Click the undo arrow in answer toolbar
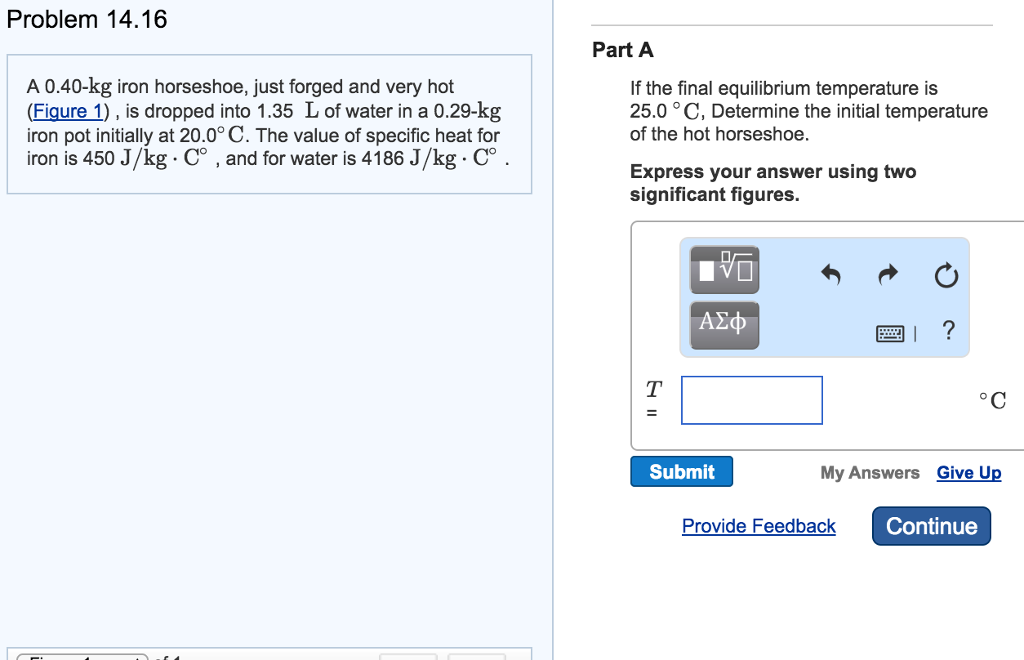1024x660 pixels. pos(830,275)
